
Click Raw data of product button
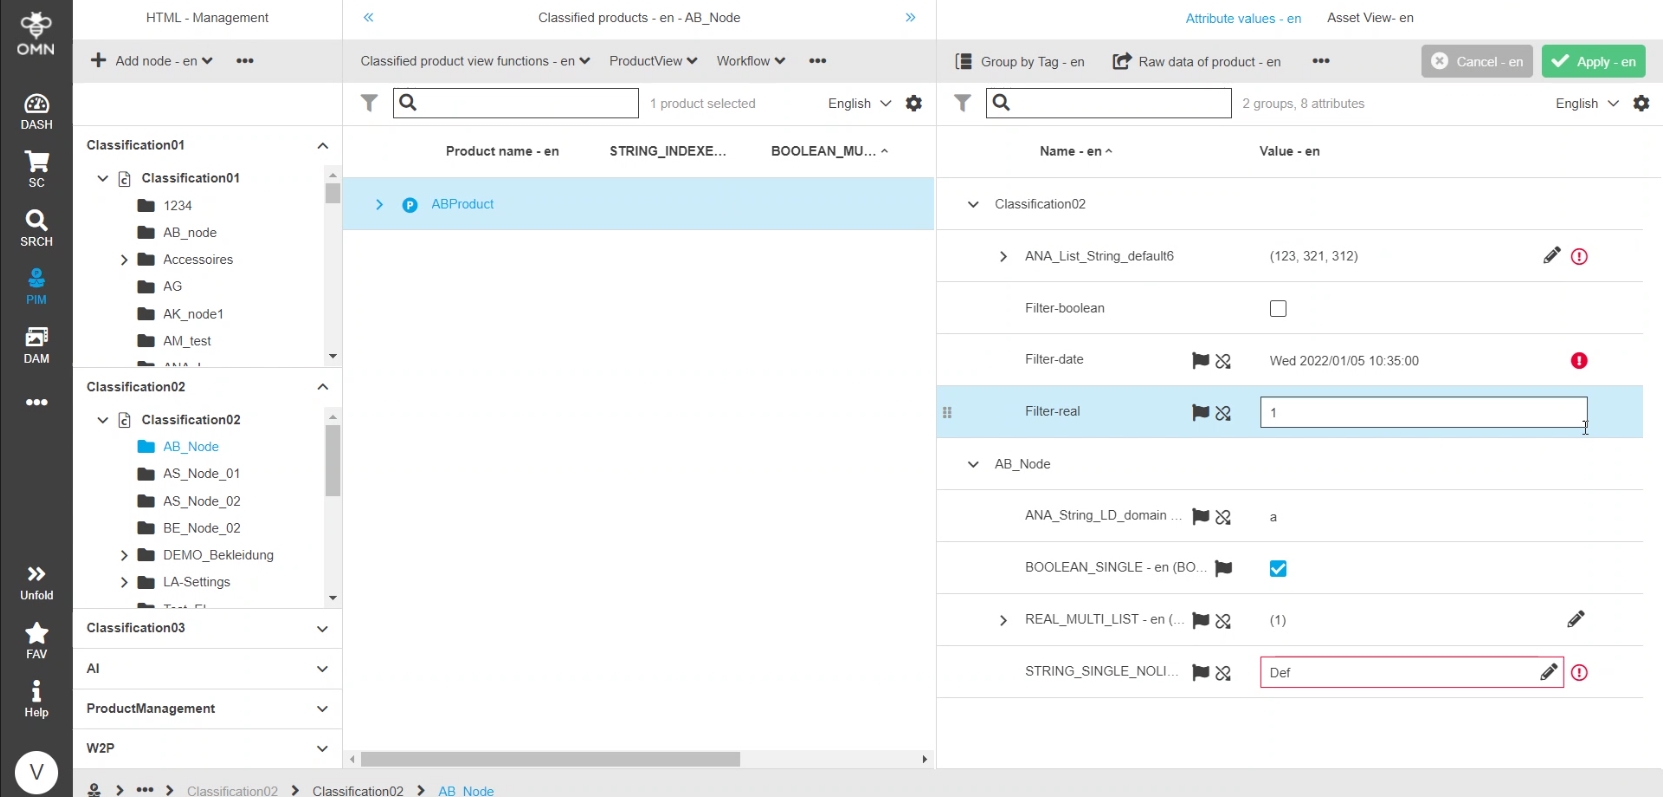(1197, 61)
